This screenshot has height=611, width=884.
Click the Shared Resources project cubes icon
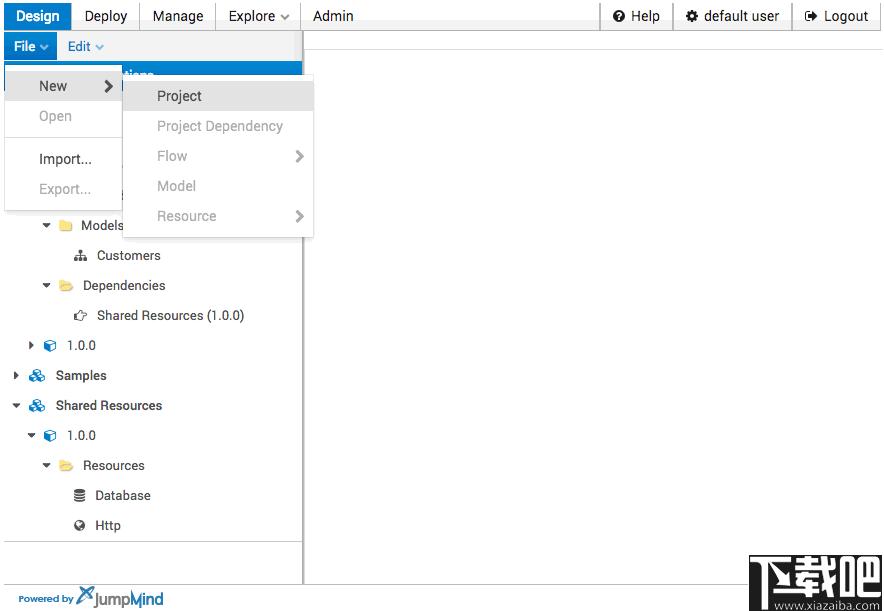[37, 405]
